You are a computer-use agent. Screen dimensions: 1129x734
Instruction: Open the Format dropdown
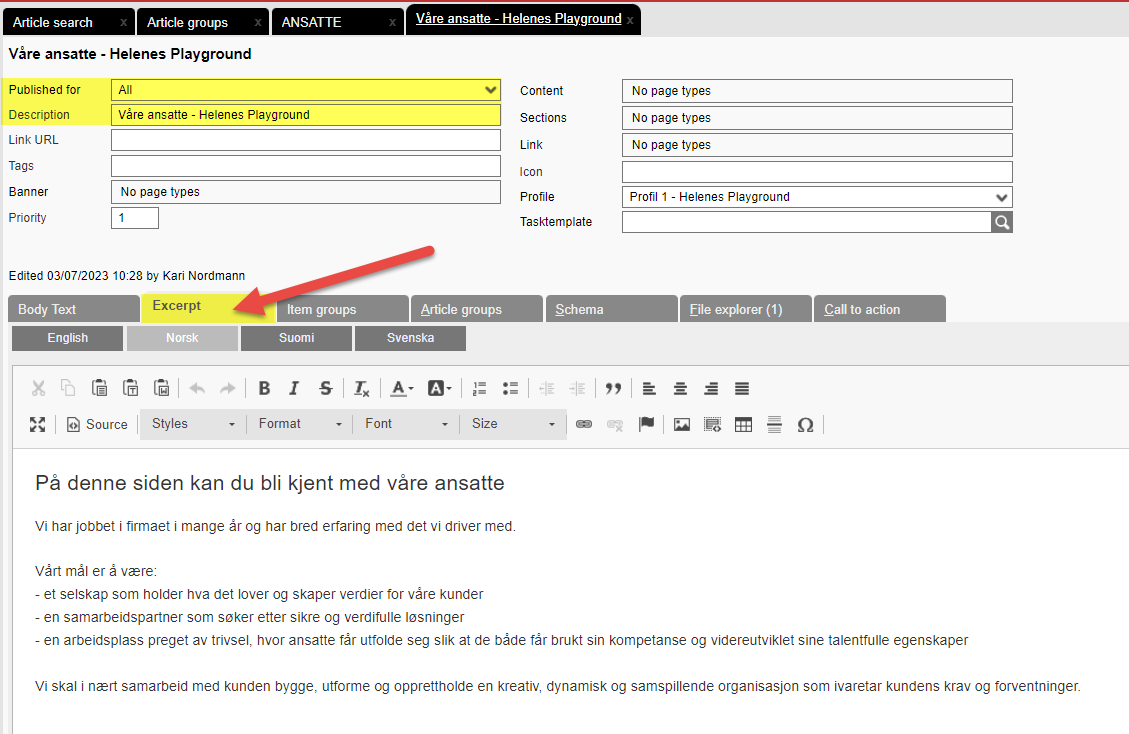[x=300, y=424]
